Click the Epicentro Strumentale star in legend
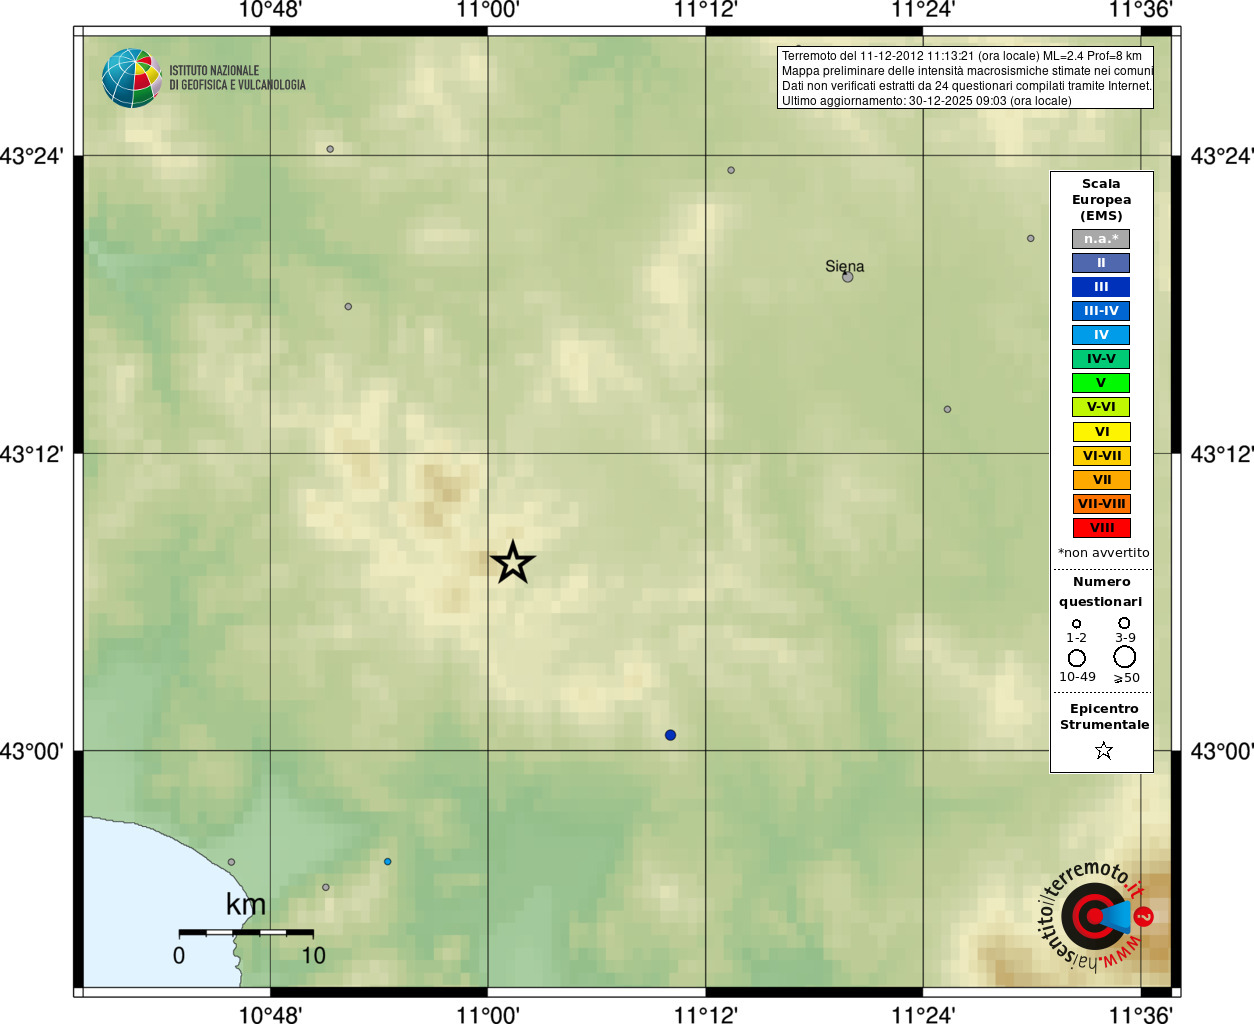 coord(1104,750)
